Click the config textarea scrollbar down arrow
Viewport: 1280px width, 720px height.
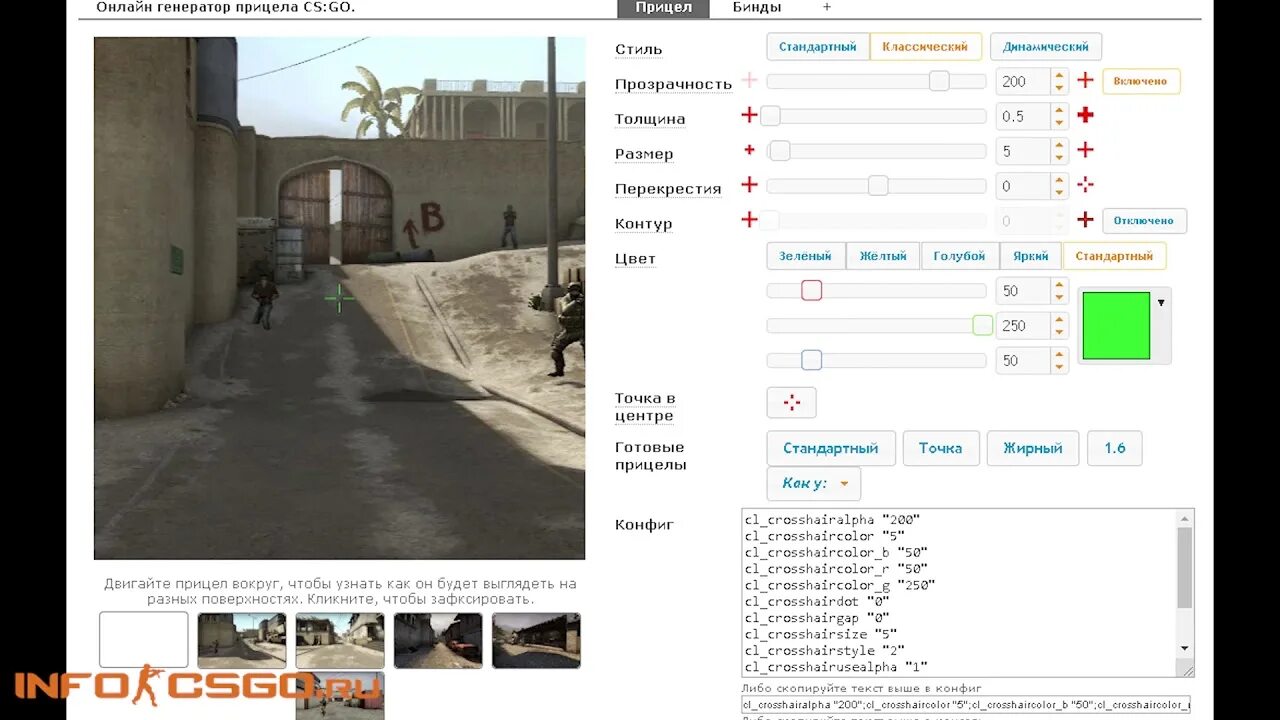(x=1185, y=648)
